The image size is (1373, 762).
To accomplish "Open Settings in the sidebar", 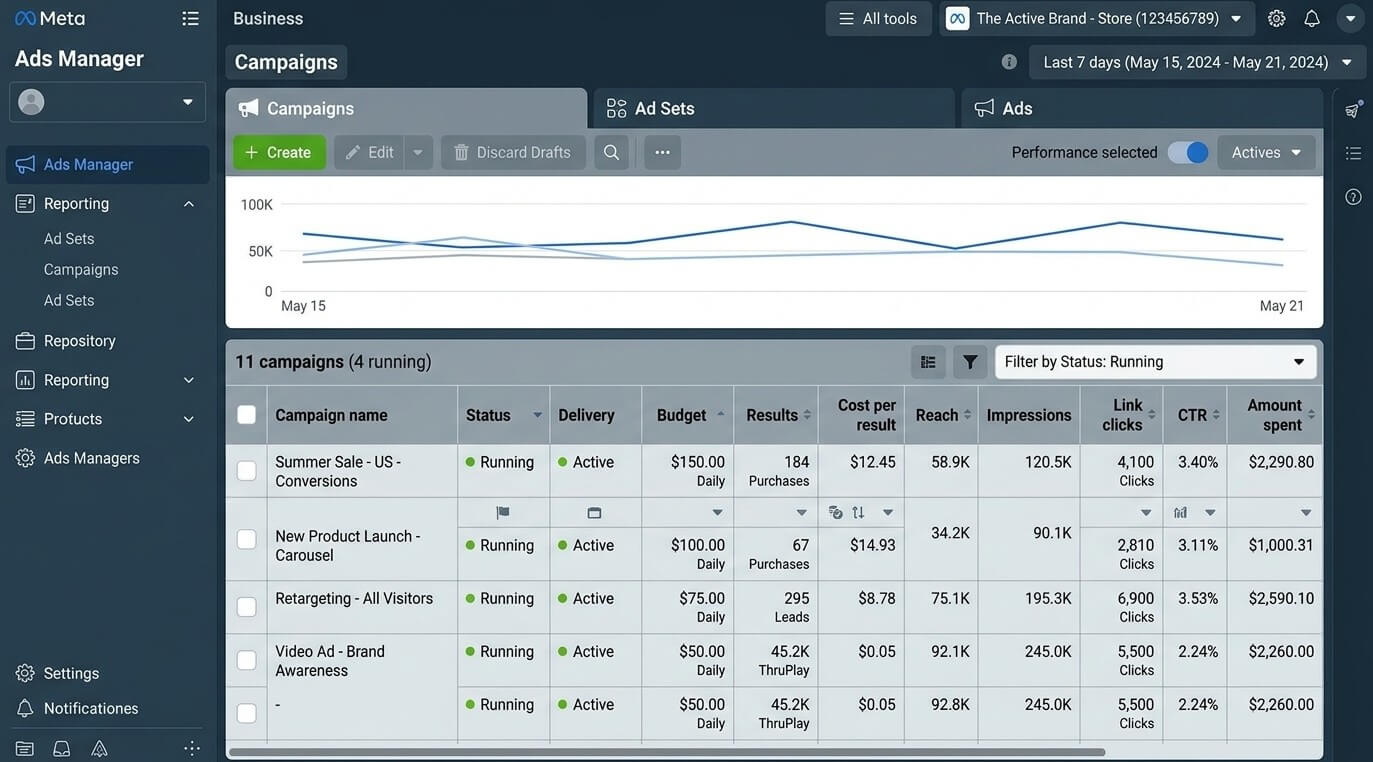I will 71,673.
